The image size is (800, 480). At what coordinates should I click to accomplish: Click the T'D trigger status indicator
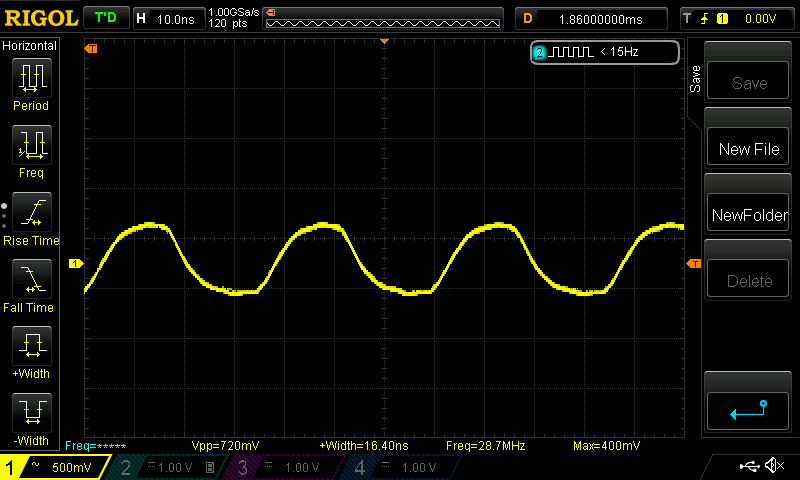click(106, 18)
